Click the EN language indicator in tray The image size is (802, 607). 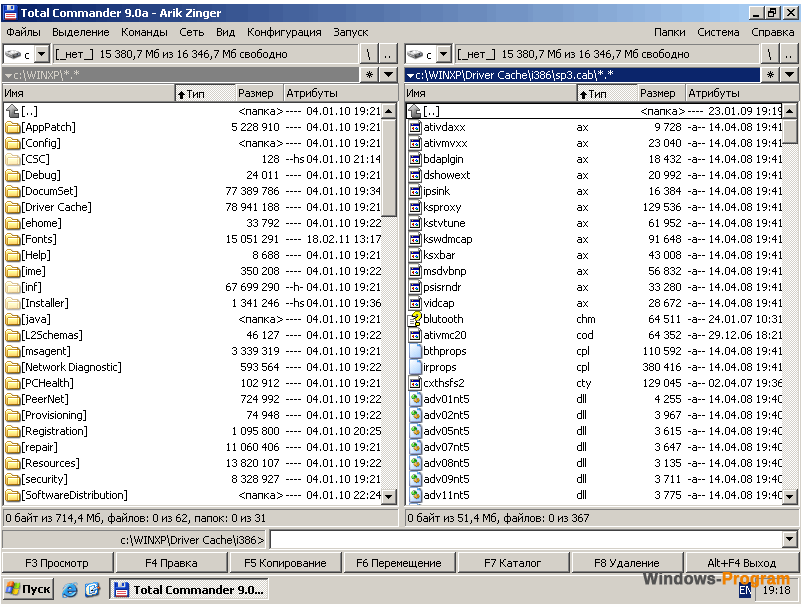[745, 590]
